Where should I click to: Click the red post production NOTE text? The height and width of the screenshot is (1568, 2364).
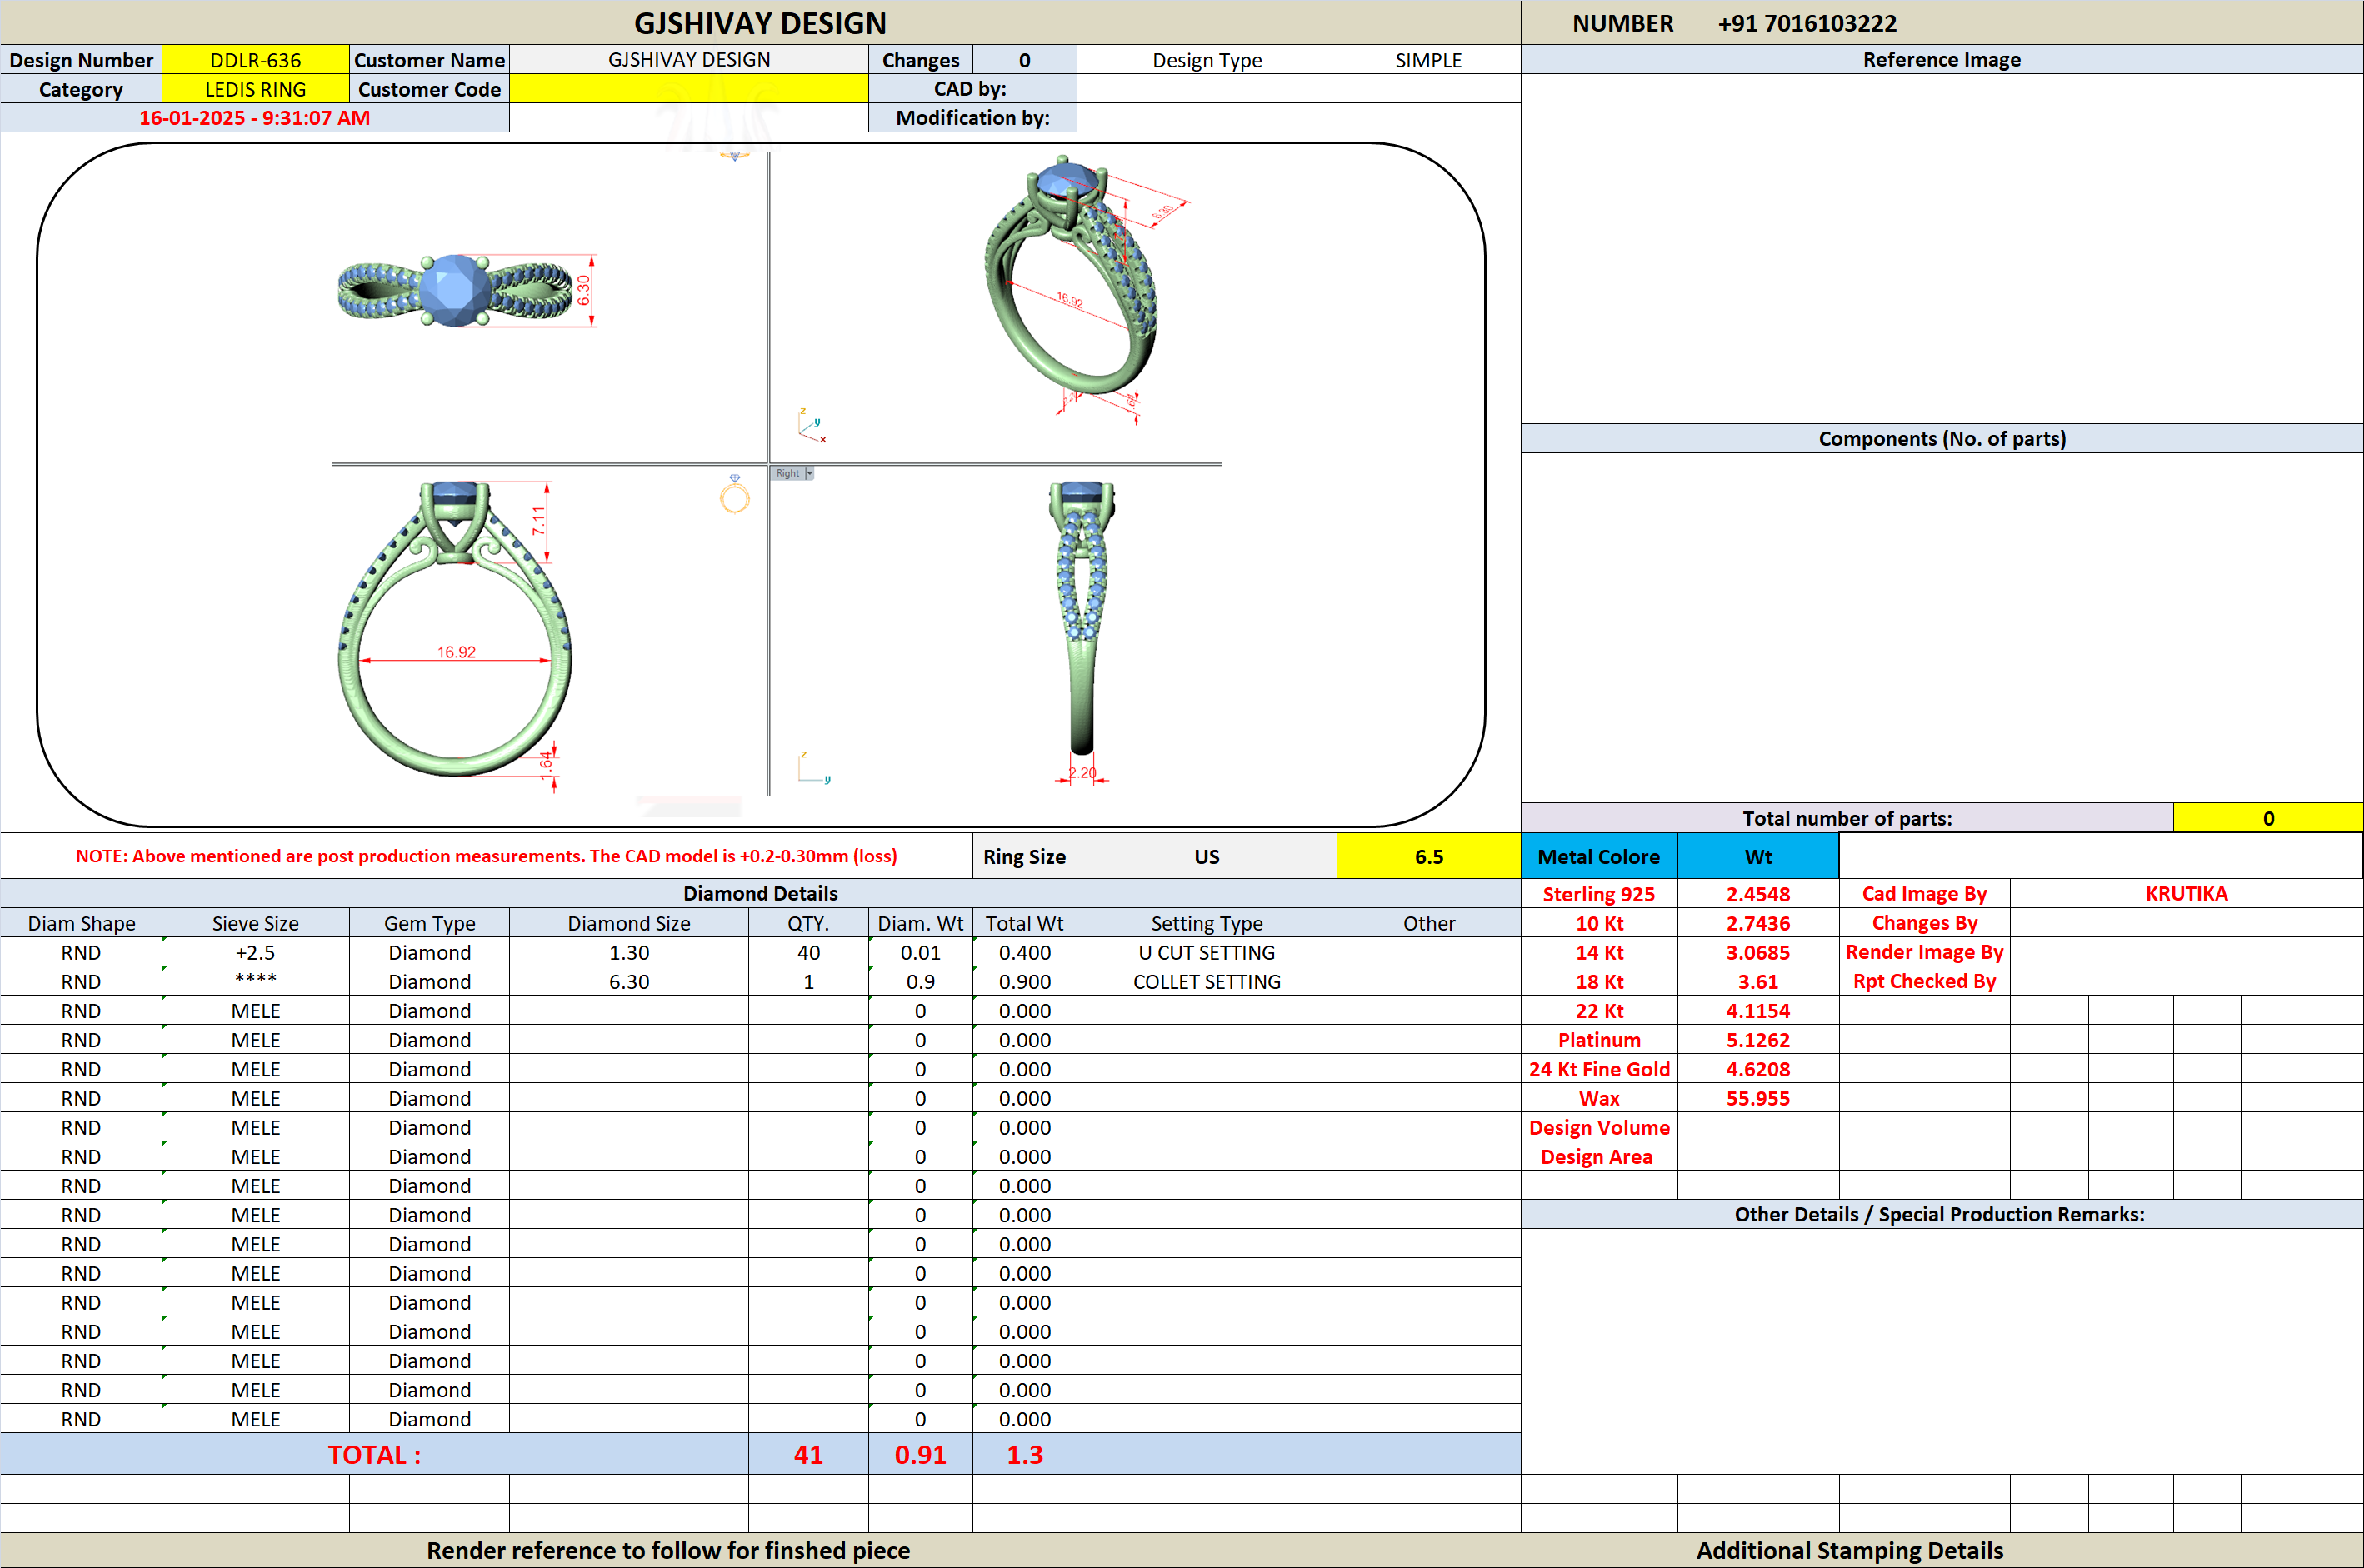pos(486,856)
